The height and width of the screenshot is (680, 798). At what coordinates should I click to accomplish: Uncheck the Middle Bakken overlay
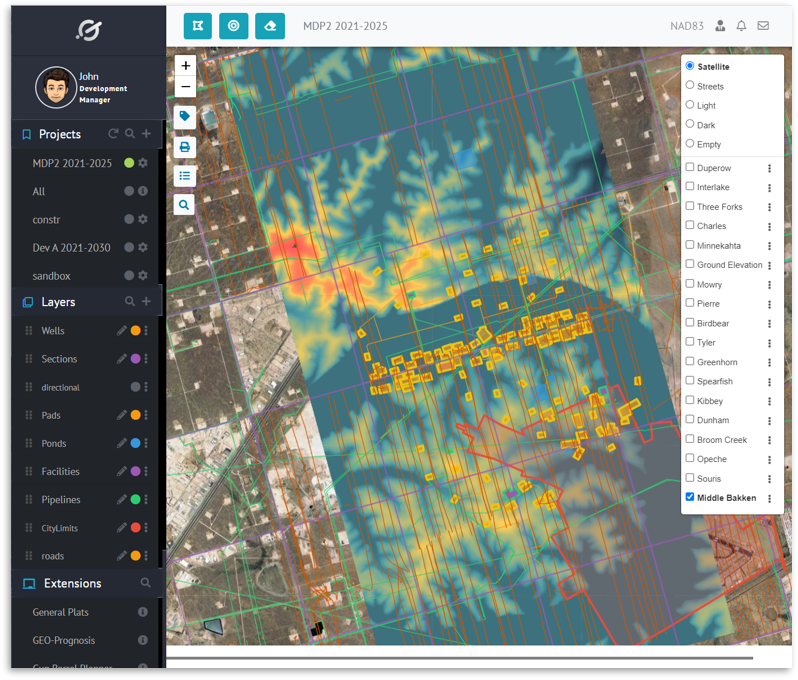click(x=690, y=497)
